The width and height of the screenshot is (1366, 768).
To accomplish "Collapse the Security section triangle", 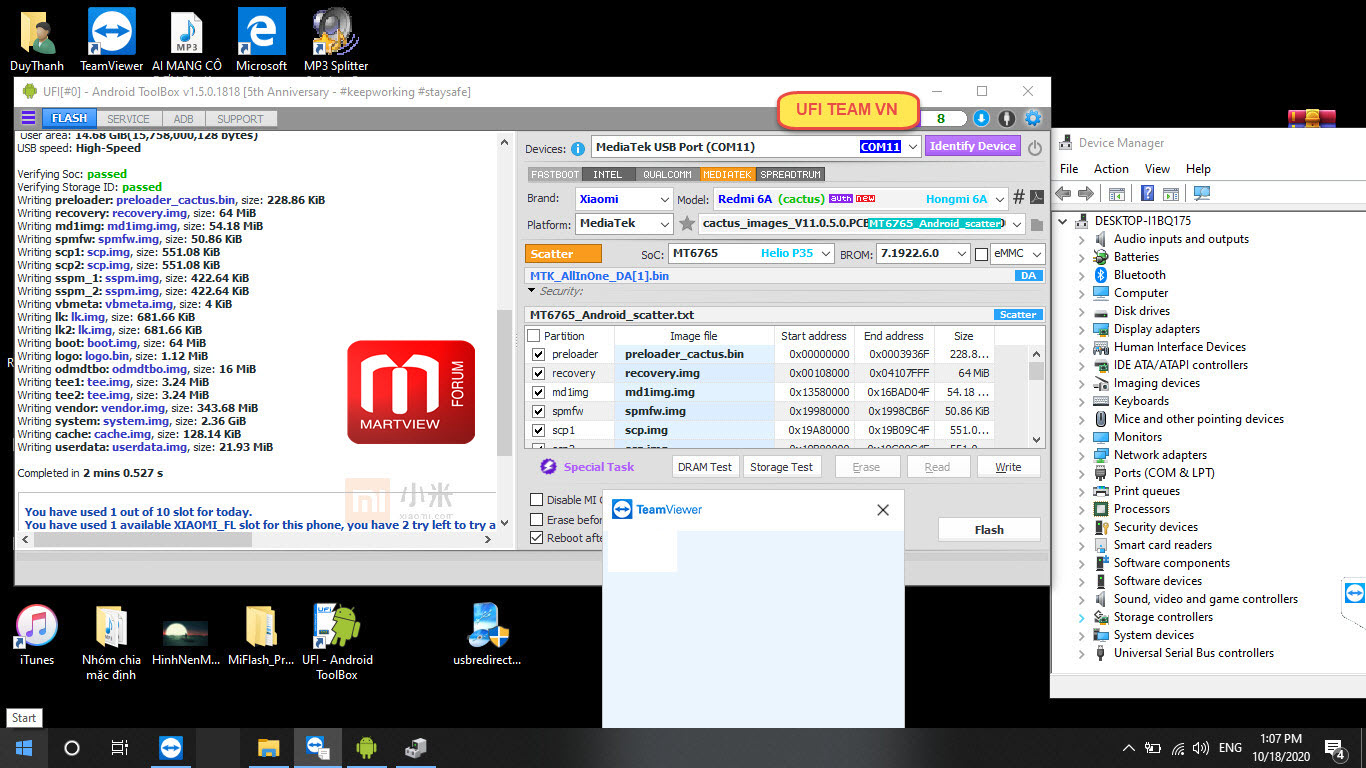I will point(531,291).
